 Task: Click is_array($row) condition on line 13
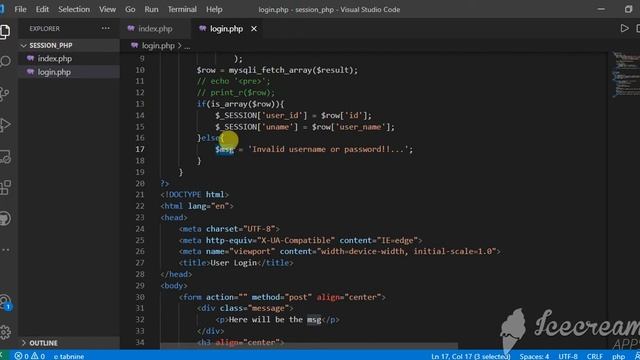pos(242,104)
